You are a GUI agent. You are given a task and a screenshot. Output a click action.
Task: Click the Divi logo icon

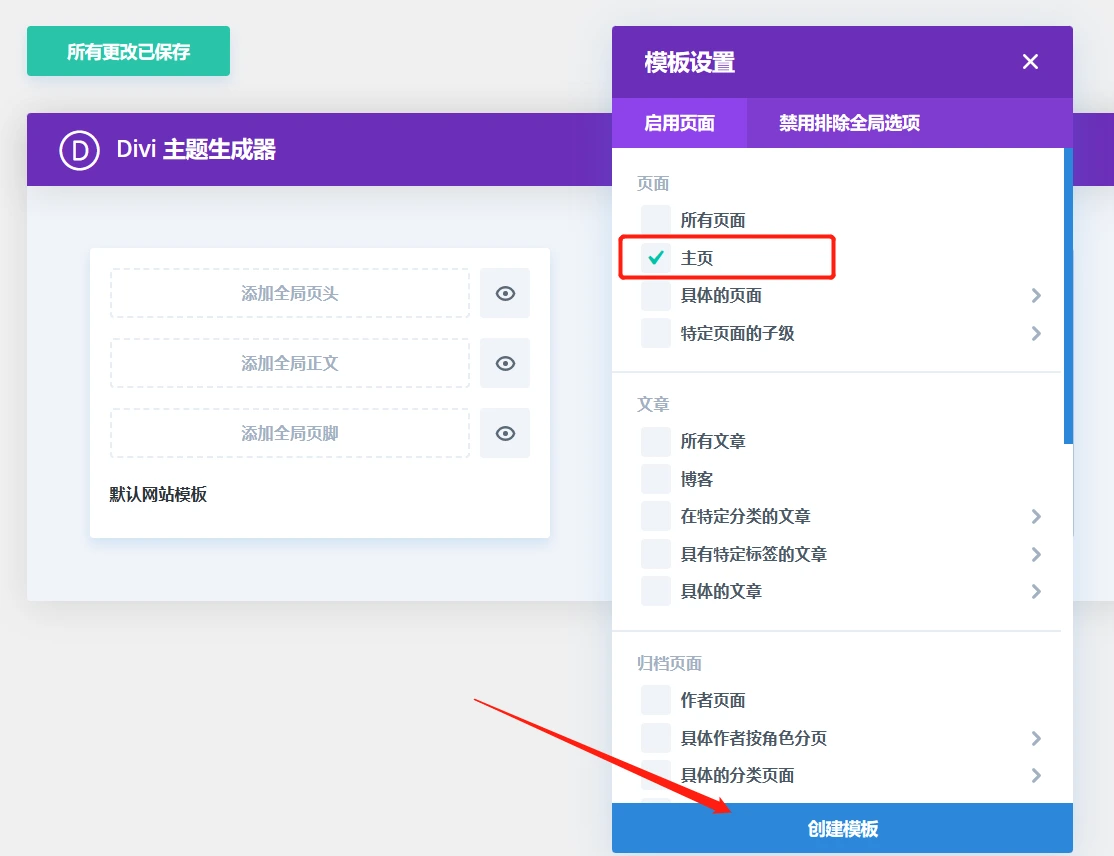(x=79, y=150)
